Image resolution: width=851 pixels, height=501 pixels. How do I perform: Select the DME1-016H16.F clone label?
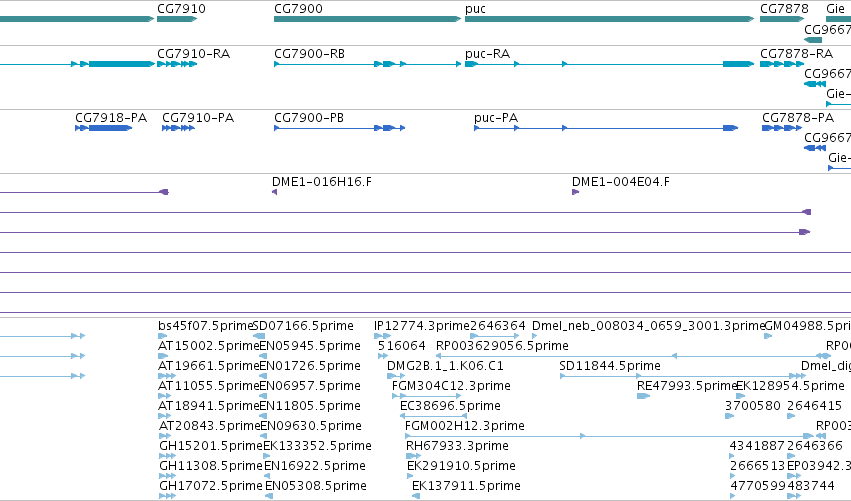click(322, 182)
